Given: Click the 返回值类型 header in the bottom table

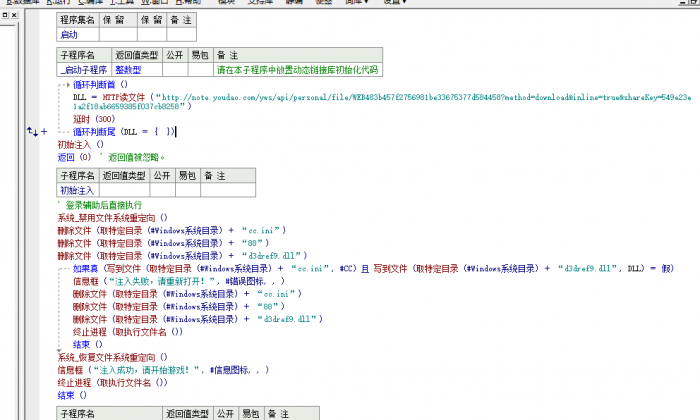Looking at the screenshot, I should click(x=188, y=414).
